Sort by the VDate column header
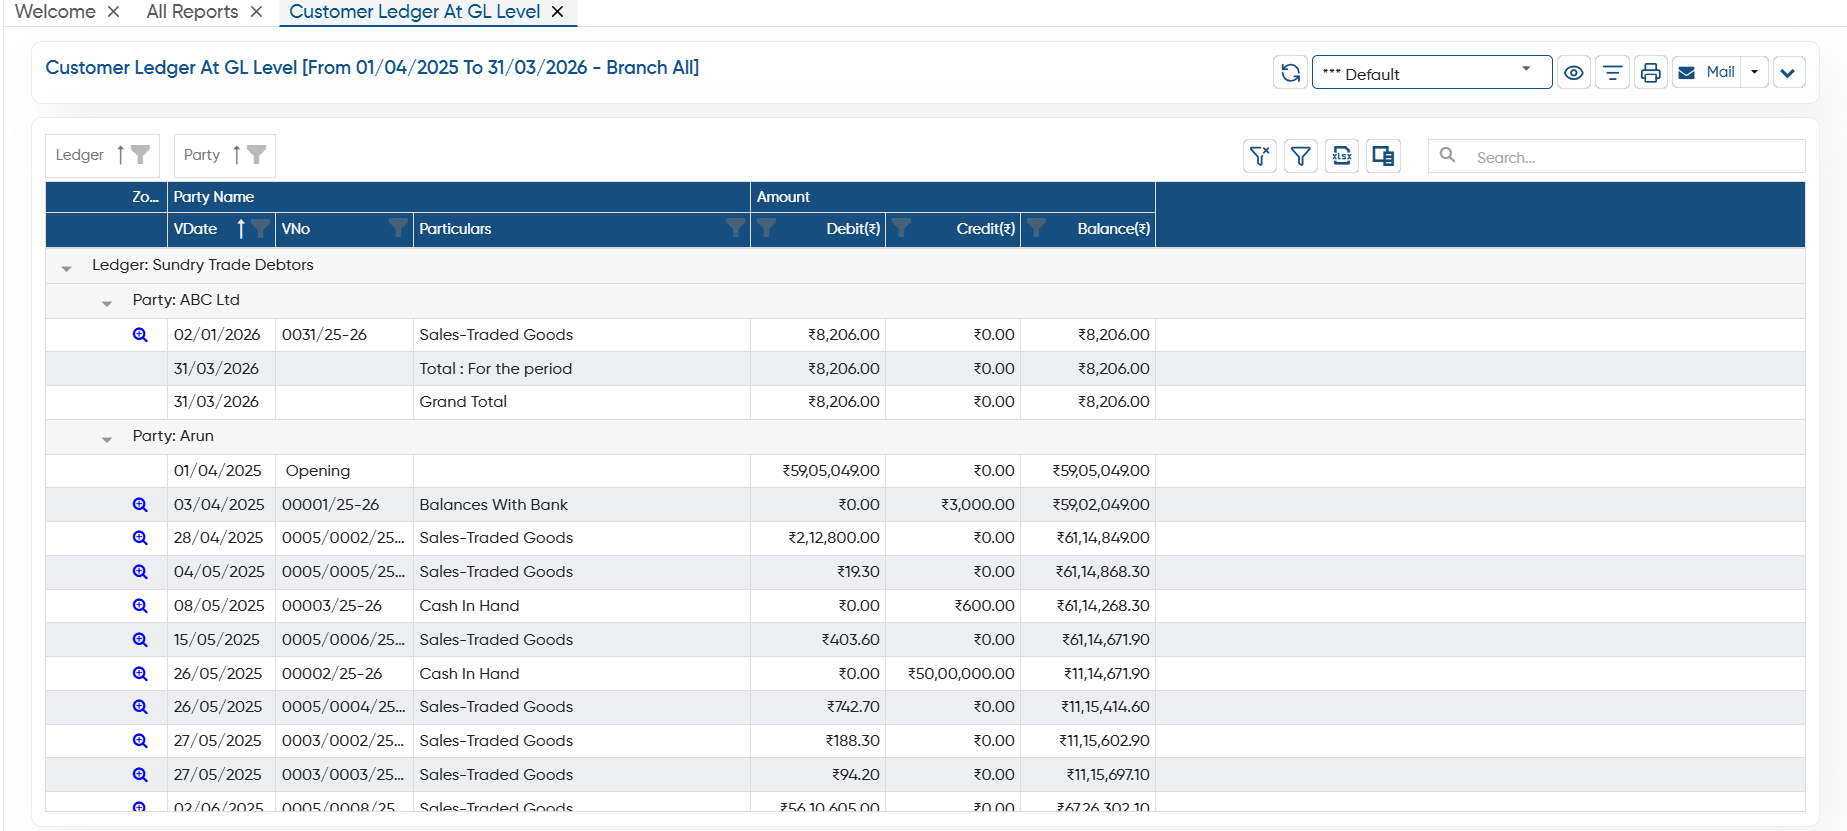This screenshot has height=831, width=1847. click(196, 229)
